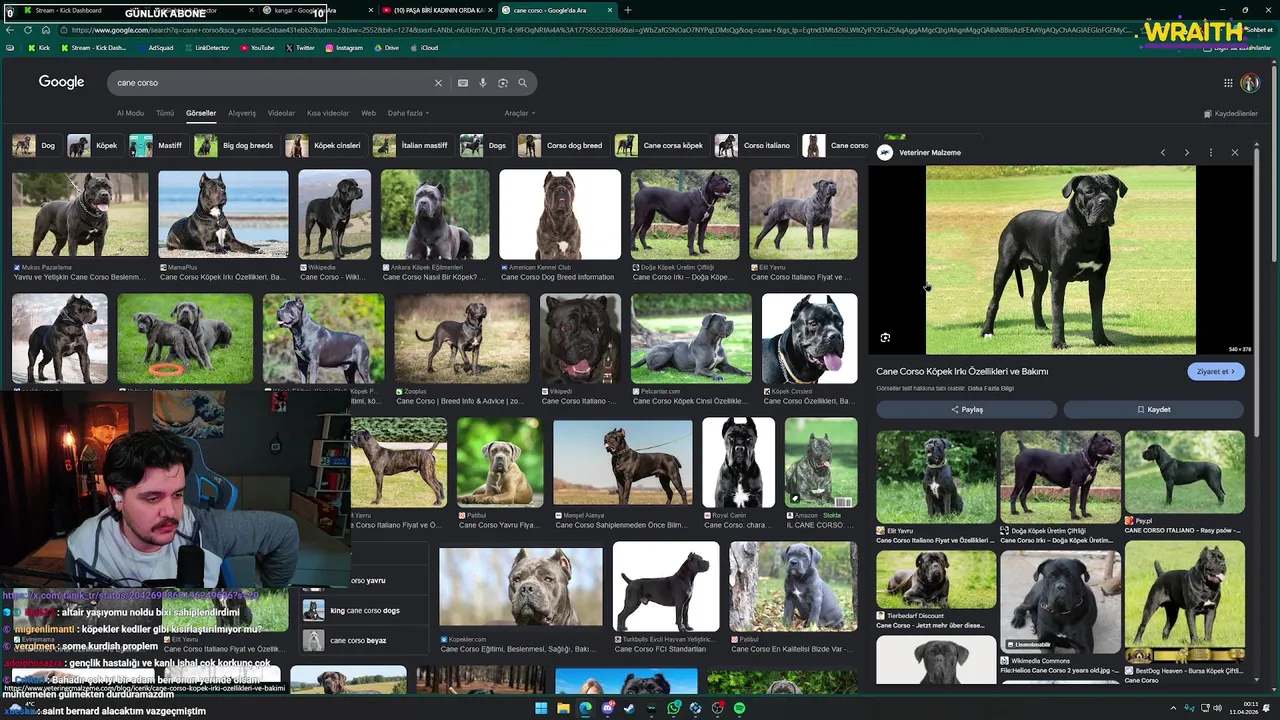Select the Big dog breeds filter chip
This screenshot has height=720, width=1280.
(234, 146)
